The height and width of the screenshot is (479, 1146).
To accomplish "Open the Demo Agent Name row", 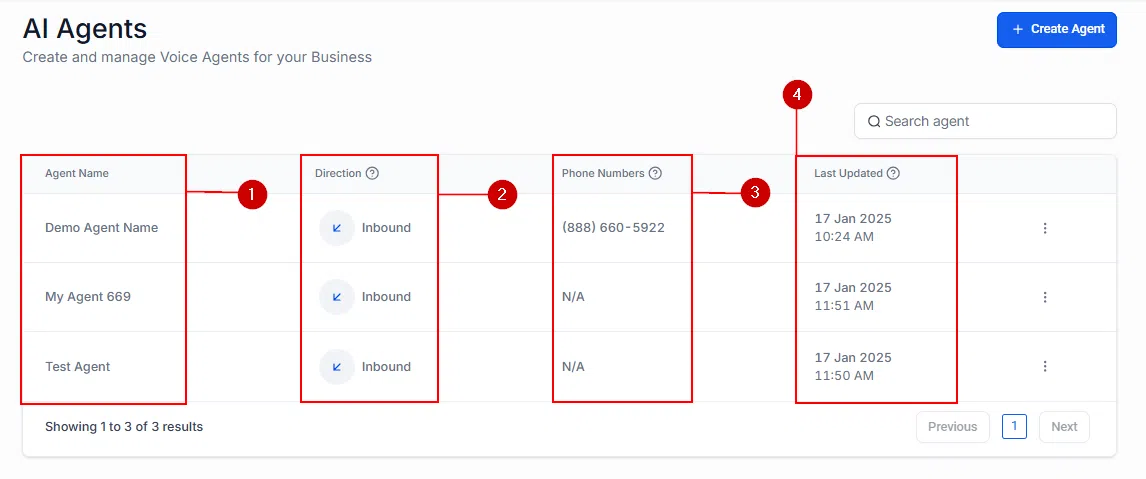I will pyautogui.click(x=569, y=227).
